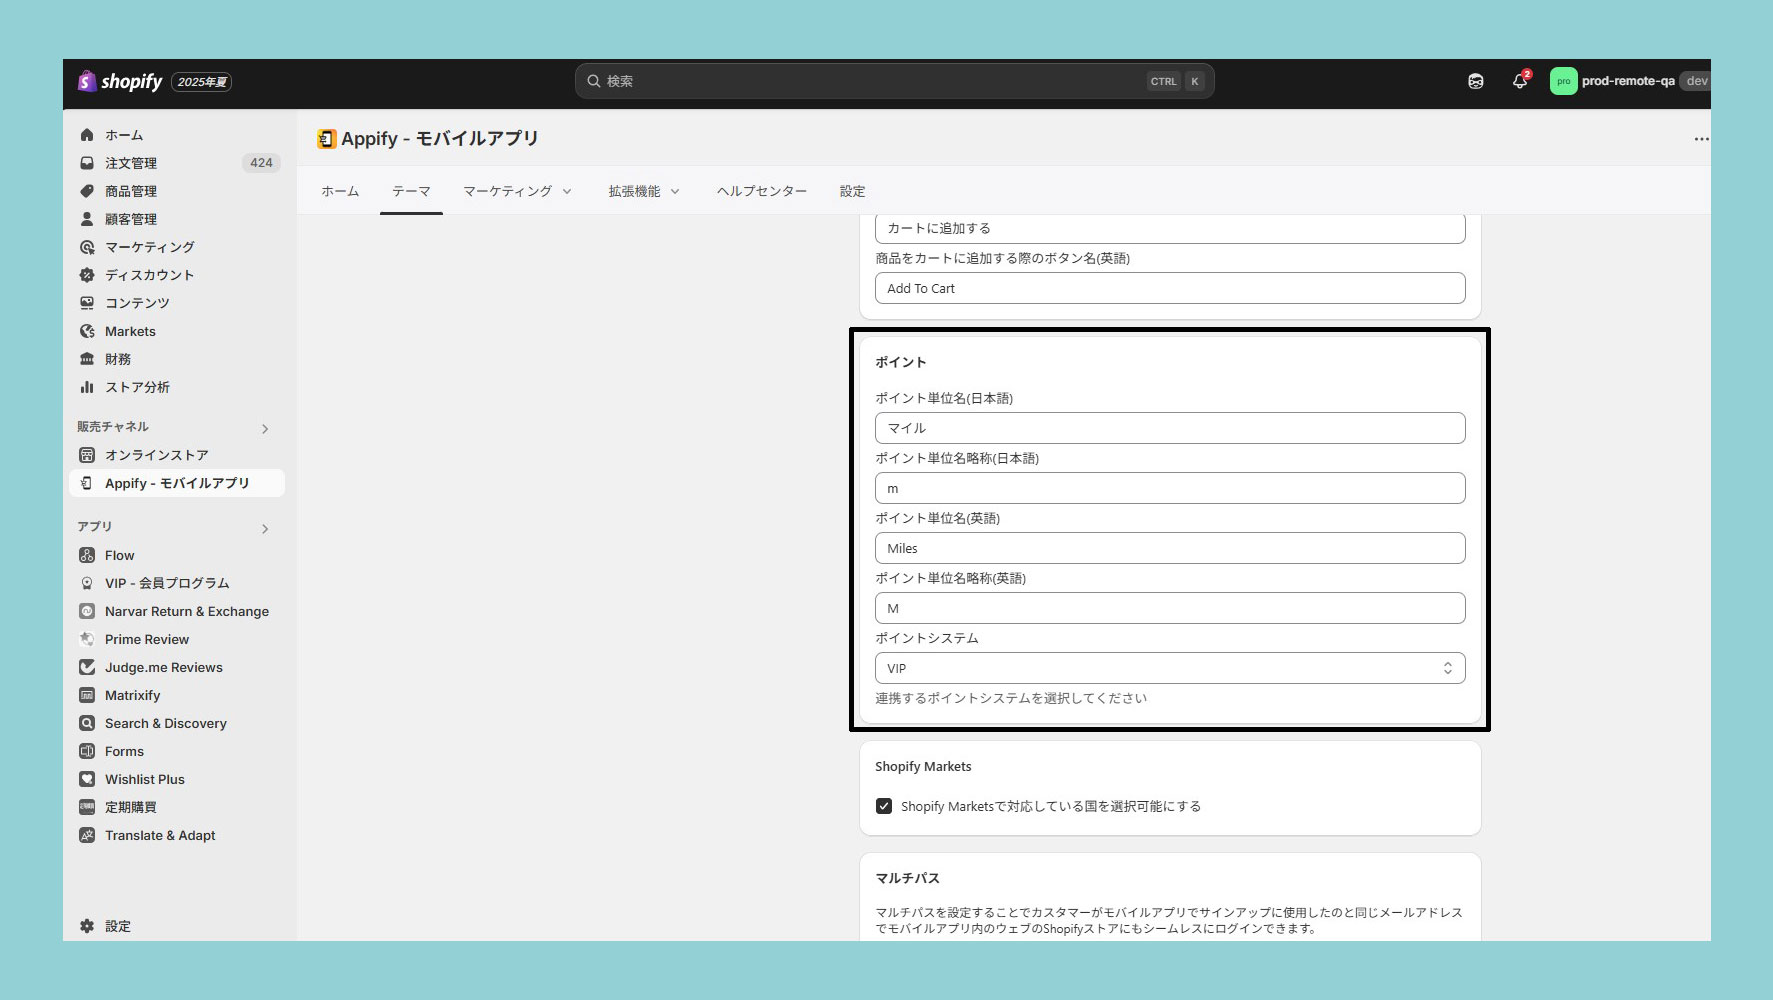The width and height of the screenshot is (1773, 1000).
Task: Click the Forms app icon
Action: tap(87, 751)
